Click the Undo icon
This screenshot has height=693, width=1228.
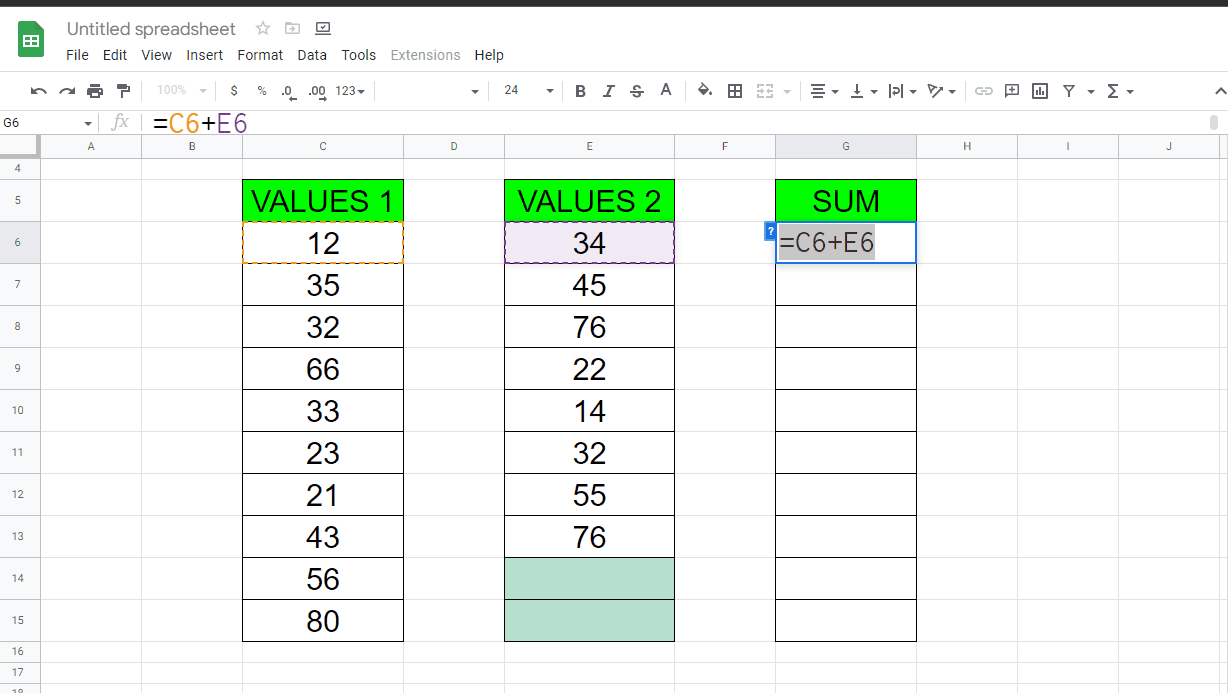(38, 90)
